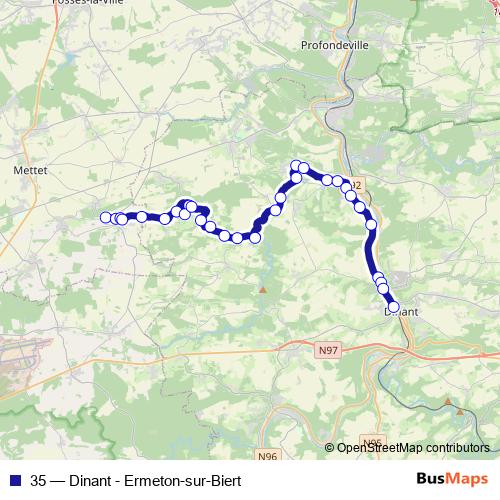The image size is (500, 500).
Task: Click the thick route line segment north of Dinant
Action: (370, 253)
